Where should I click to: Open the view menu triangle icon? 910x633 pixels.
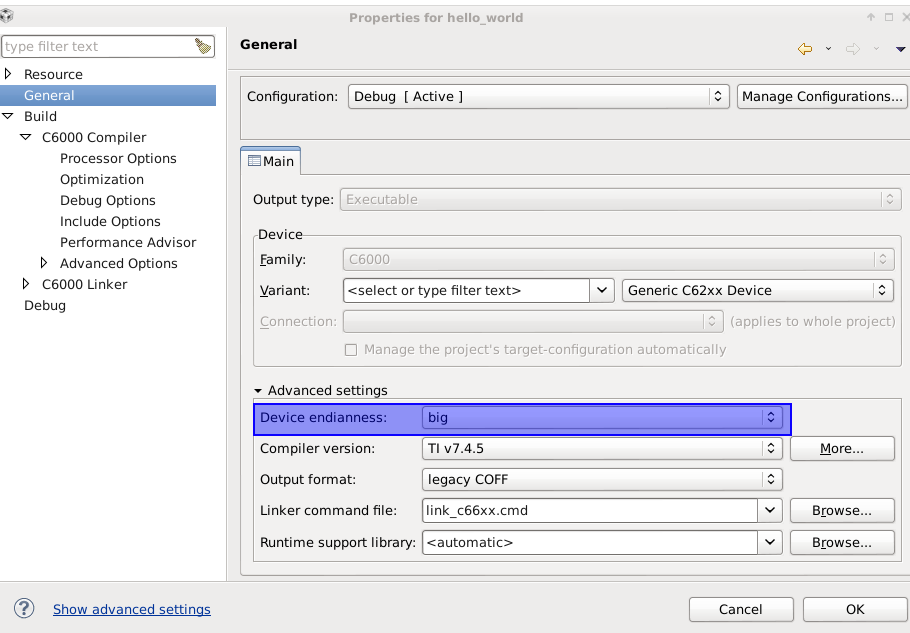pyautogui.click(x=901, y=49)
